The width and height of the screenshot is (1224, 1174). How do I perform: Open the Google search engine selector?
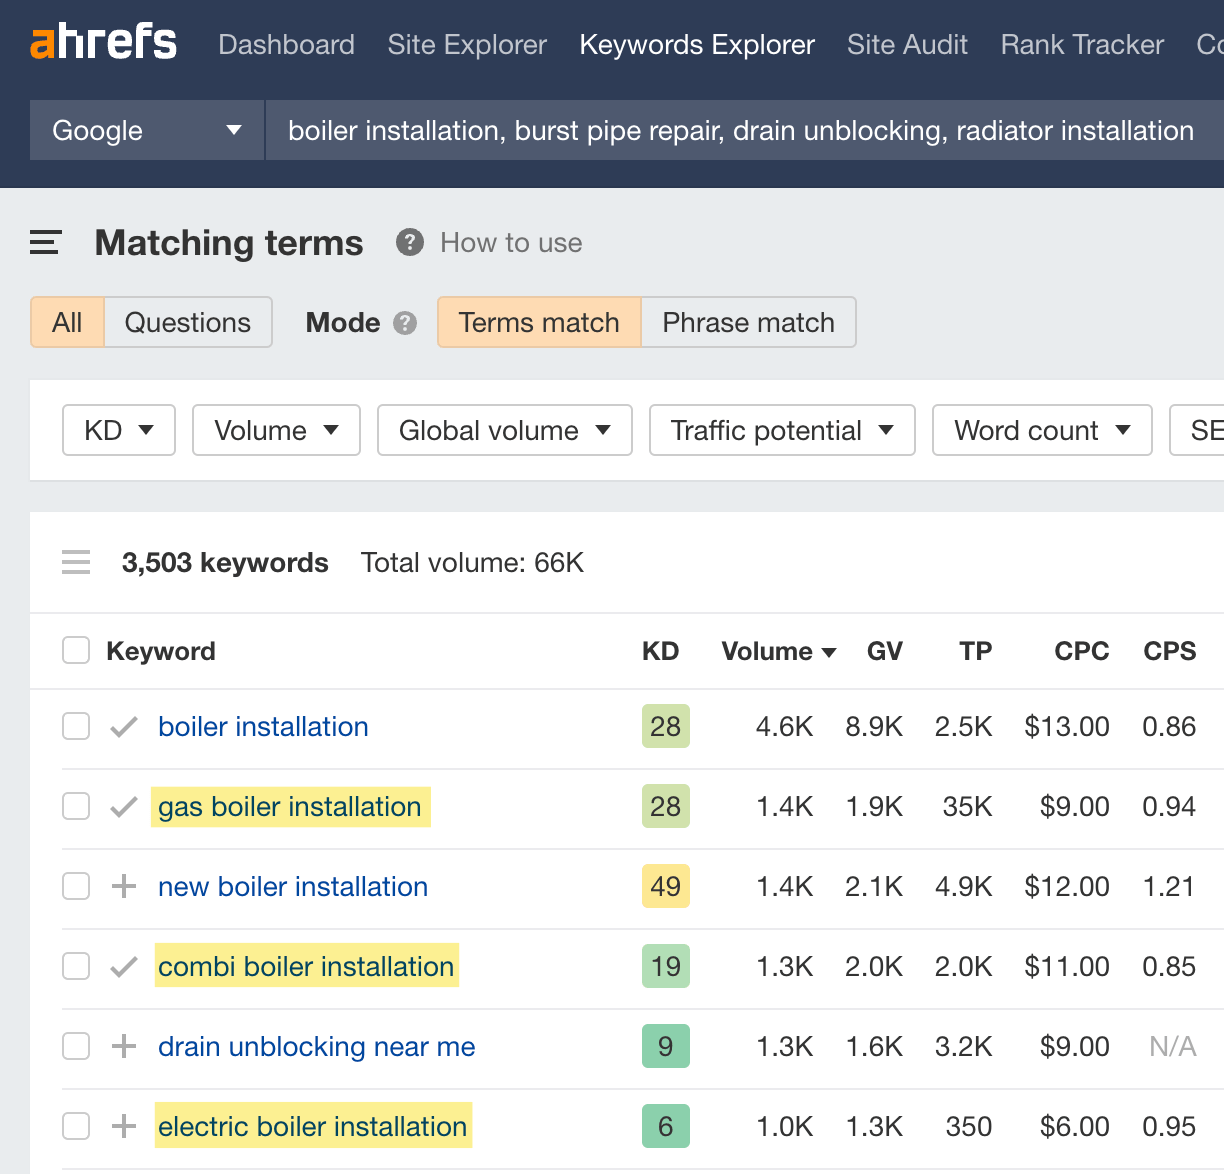click(x=145, y=130)
